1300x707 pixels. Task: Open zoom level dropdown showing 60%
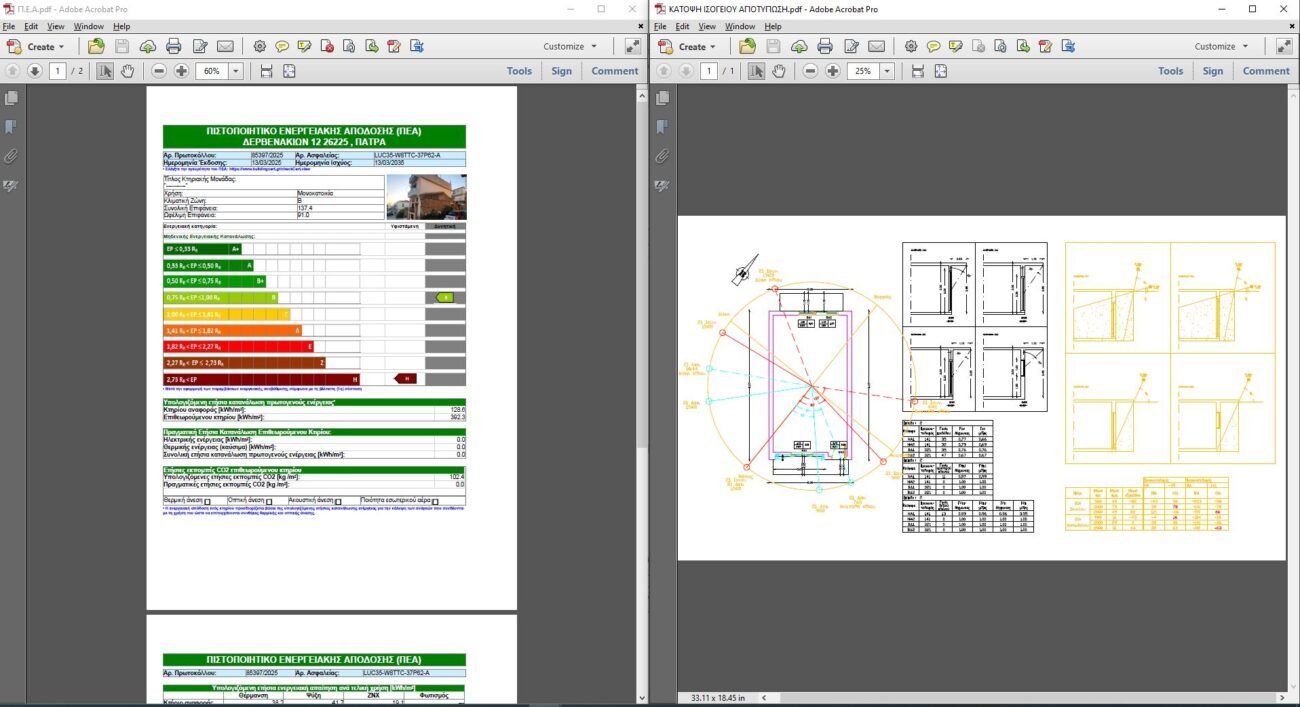(236, 71)
